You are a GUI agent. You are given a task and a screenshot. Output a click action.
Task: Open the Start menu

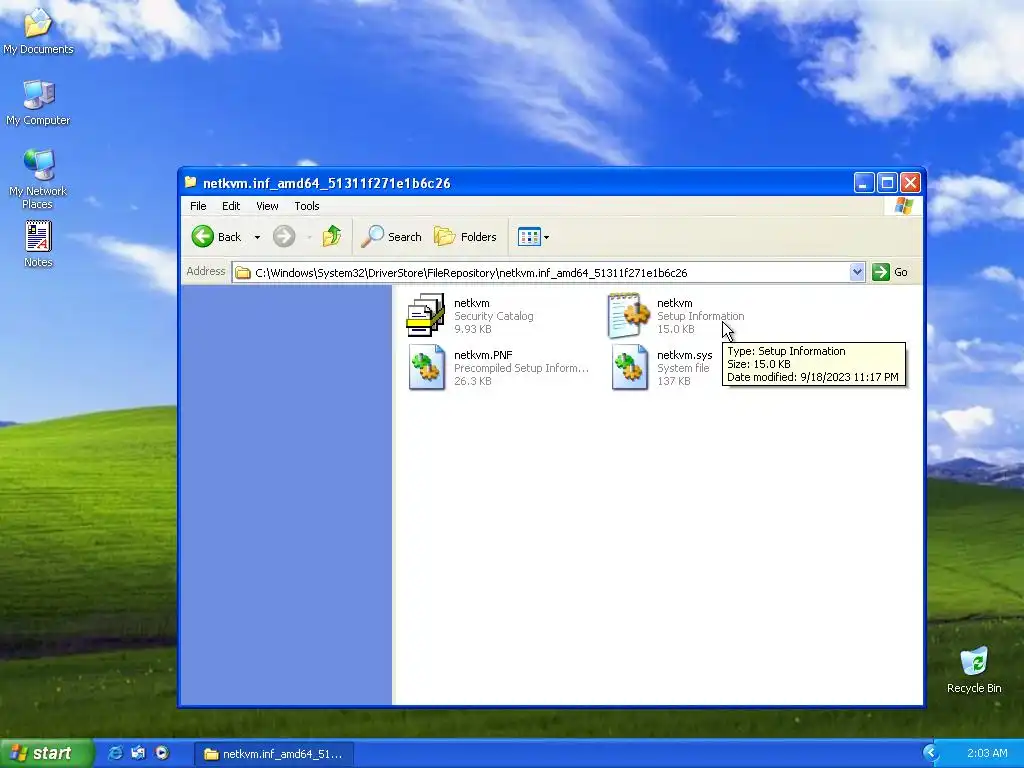[46, 753]
